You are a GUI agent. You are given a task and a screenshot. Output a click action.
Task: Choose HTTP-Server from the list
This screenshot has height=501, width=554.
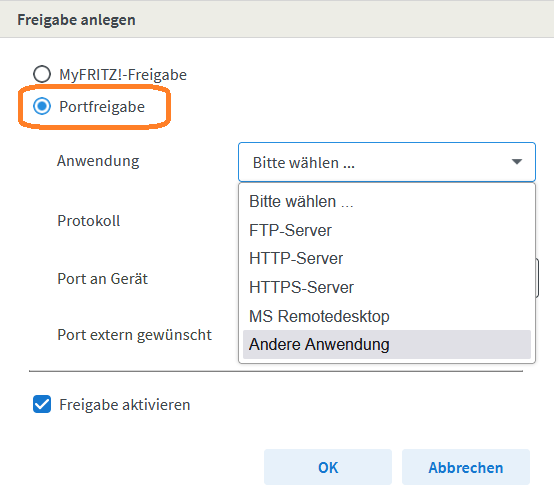pos(387,259)
